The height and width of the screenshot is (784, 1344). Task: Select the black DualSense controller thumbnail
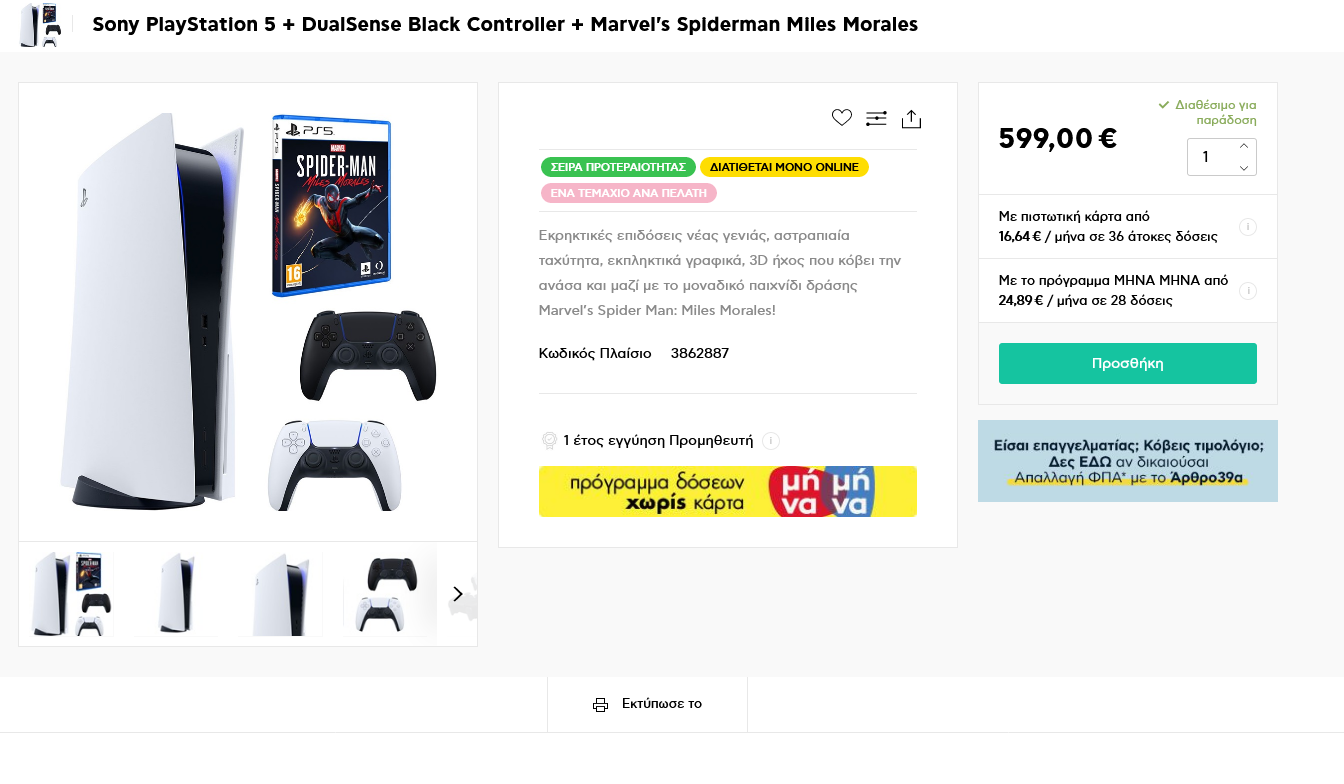384,594
